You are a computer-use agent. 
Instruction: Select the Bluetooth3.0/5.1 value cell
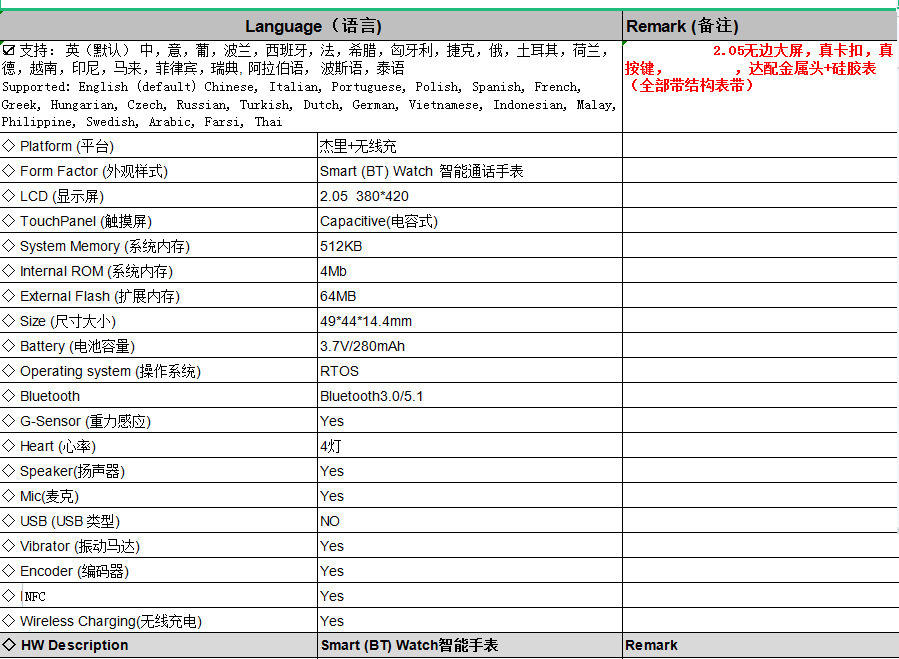click(x=371, y=396)
